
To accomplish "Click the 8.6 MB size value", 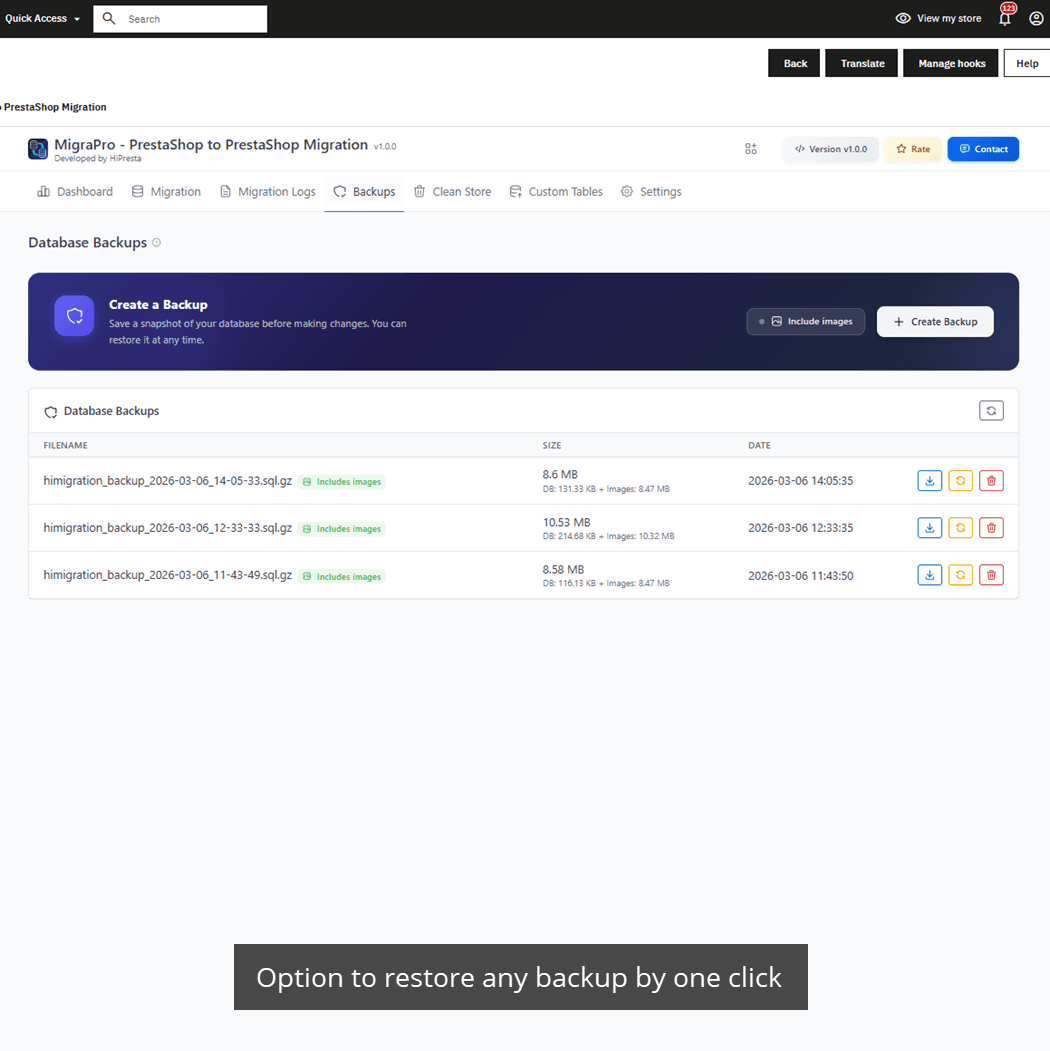I will (x=560, y=475).
